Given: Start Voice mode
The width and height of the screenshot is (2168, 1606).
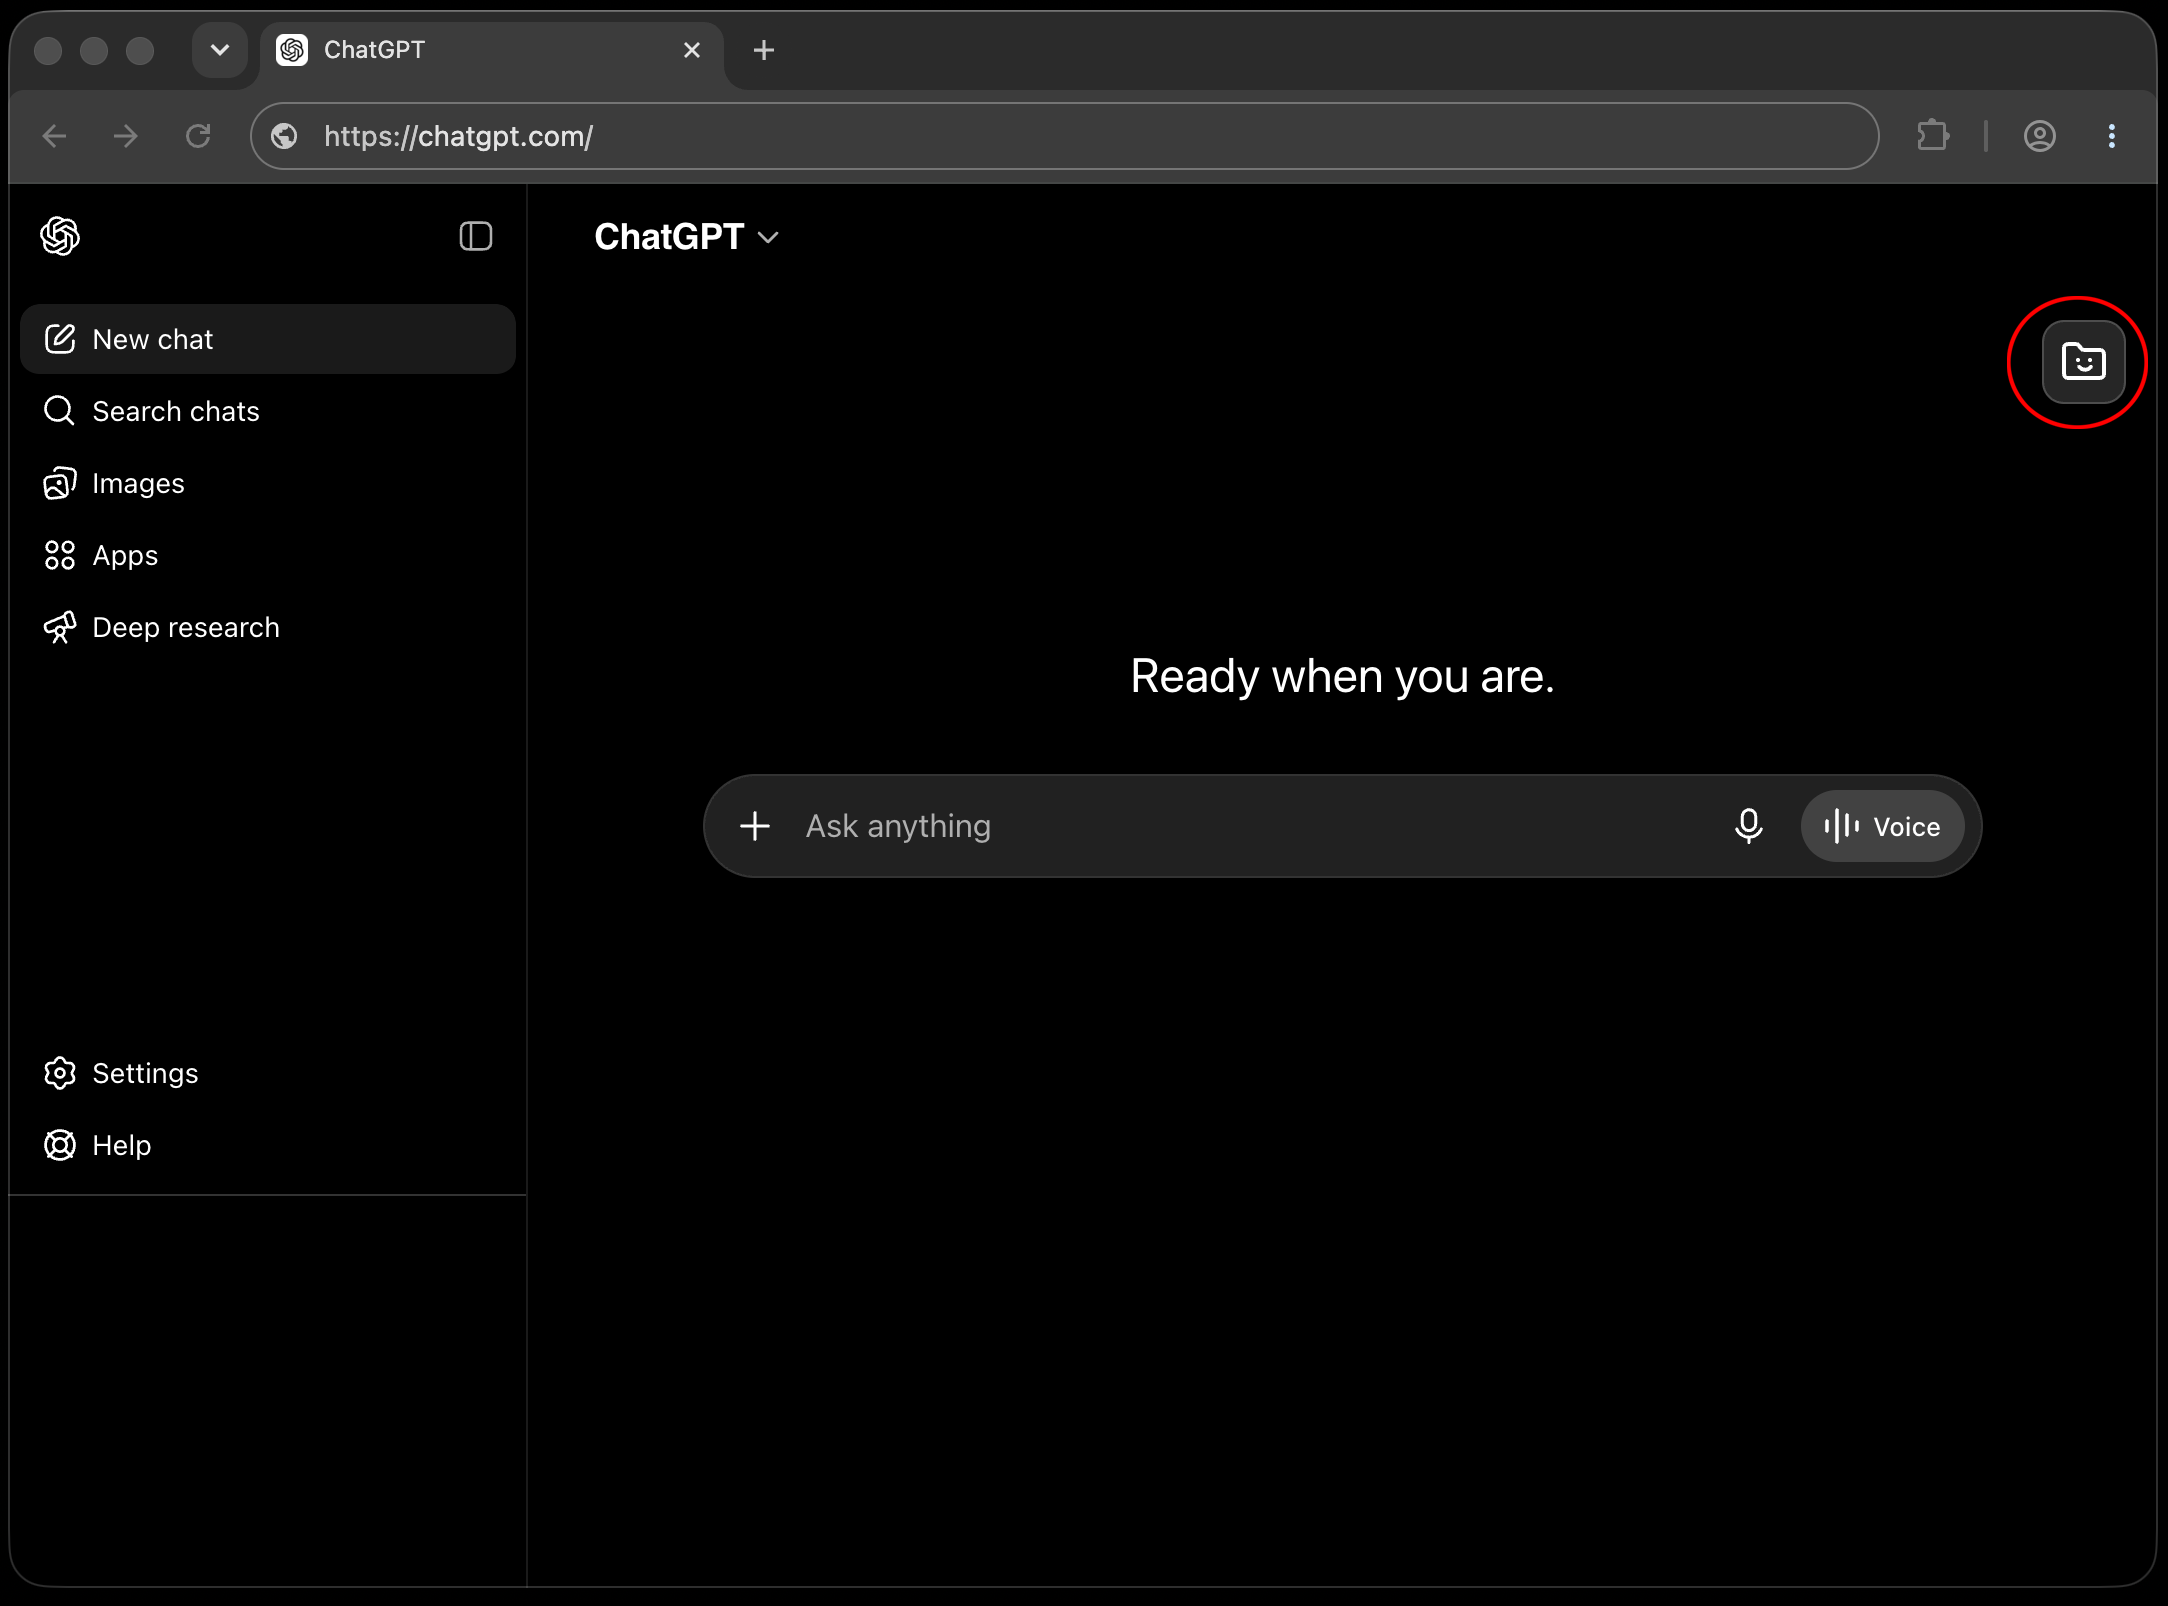Looking at the screenshot, I should pos(1882,826).
